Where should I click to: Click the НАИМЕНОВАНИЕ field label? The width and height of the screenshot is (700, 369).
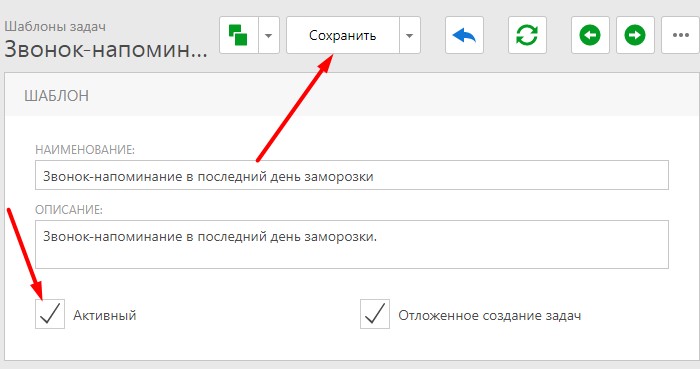85,150
